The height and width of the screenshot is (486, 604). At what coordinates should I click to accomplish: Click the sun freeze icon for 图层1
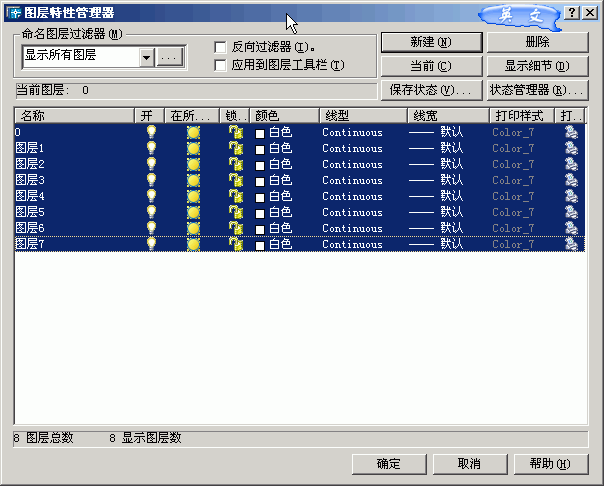point(193,148)
